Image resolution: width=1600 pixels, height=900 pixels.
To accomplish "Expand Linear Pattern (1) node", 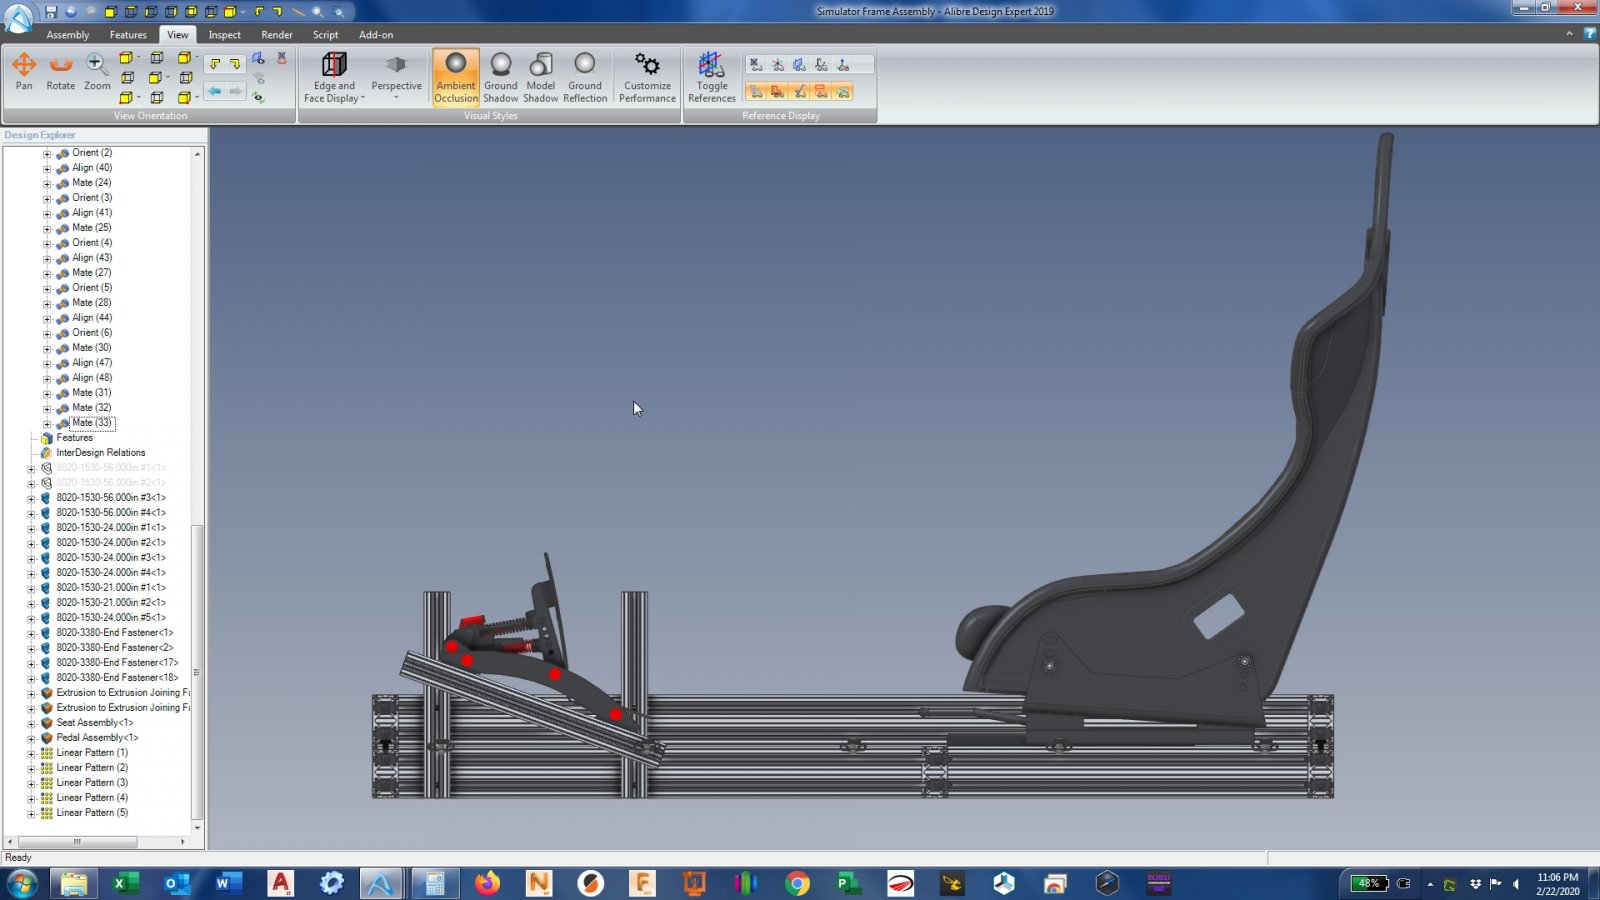I will [x=31, y=754].
